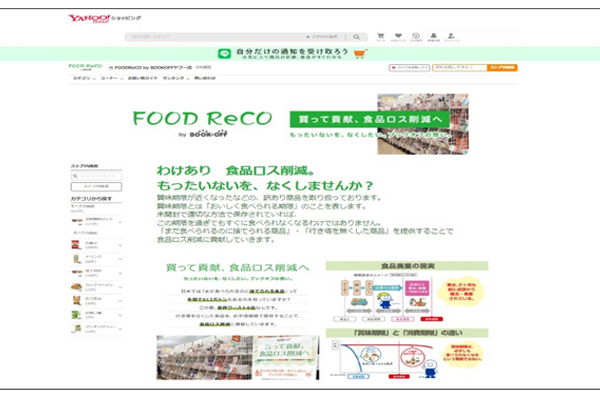Click the 「賞味期限」と「消費期限」の違い infographic
Image resolution: width=600 pixels, height=400 pixels.
pyautogui.click(x=407, y=354)
